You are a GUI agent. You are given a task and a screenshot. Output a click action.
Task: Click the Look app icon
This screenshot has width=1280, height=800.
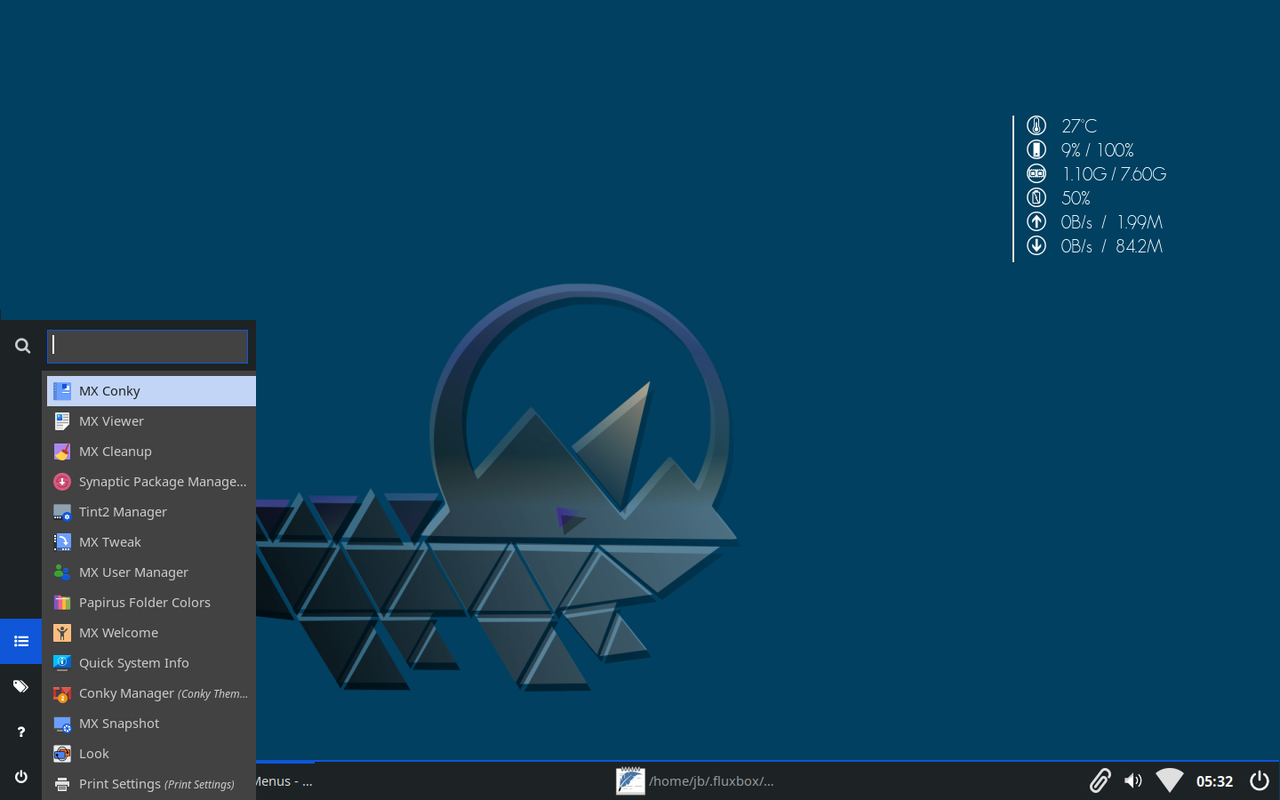tap(62, 754)
